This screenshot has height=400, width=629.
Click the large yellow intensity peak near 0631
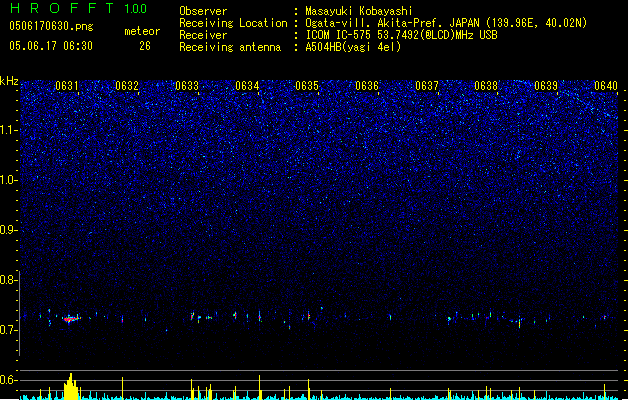(71, 386)
